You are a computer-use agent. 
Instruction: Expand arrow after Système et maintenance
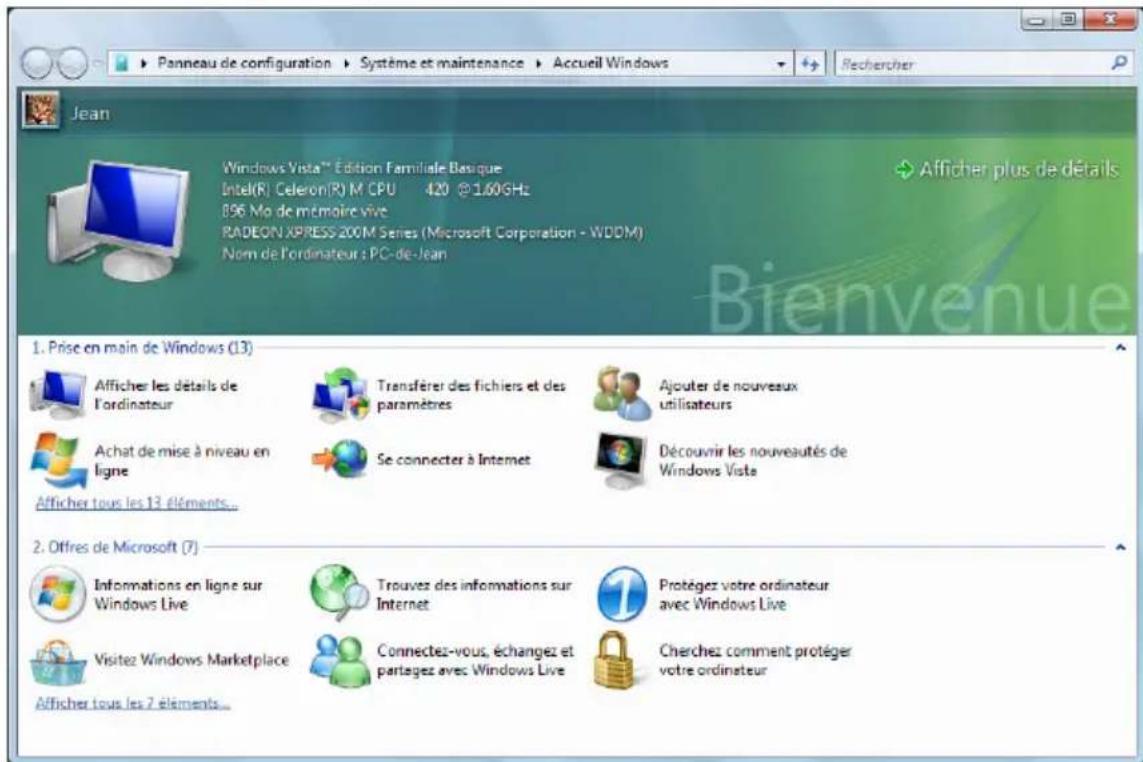click(x=539, y=64)
